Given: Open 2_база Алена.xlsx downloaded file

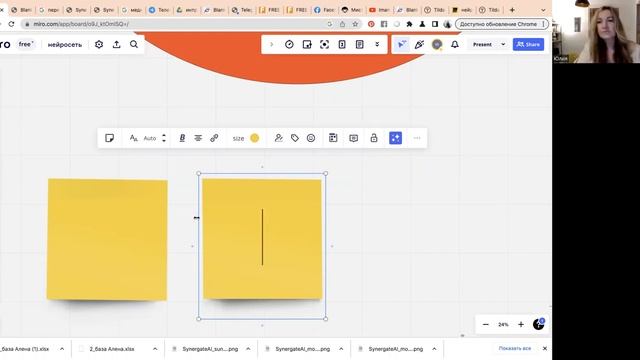Looking at the screenshot, I should tap(112, 349).
